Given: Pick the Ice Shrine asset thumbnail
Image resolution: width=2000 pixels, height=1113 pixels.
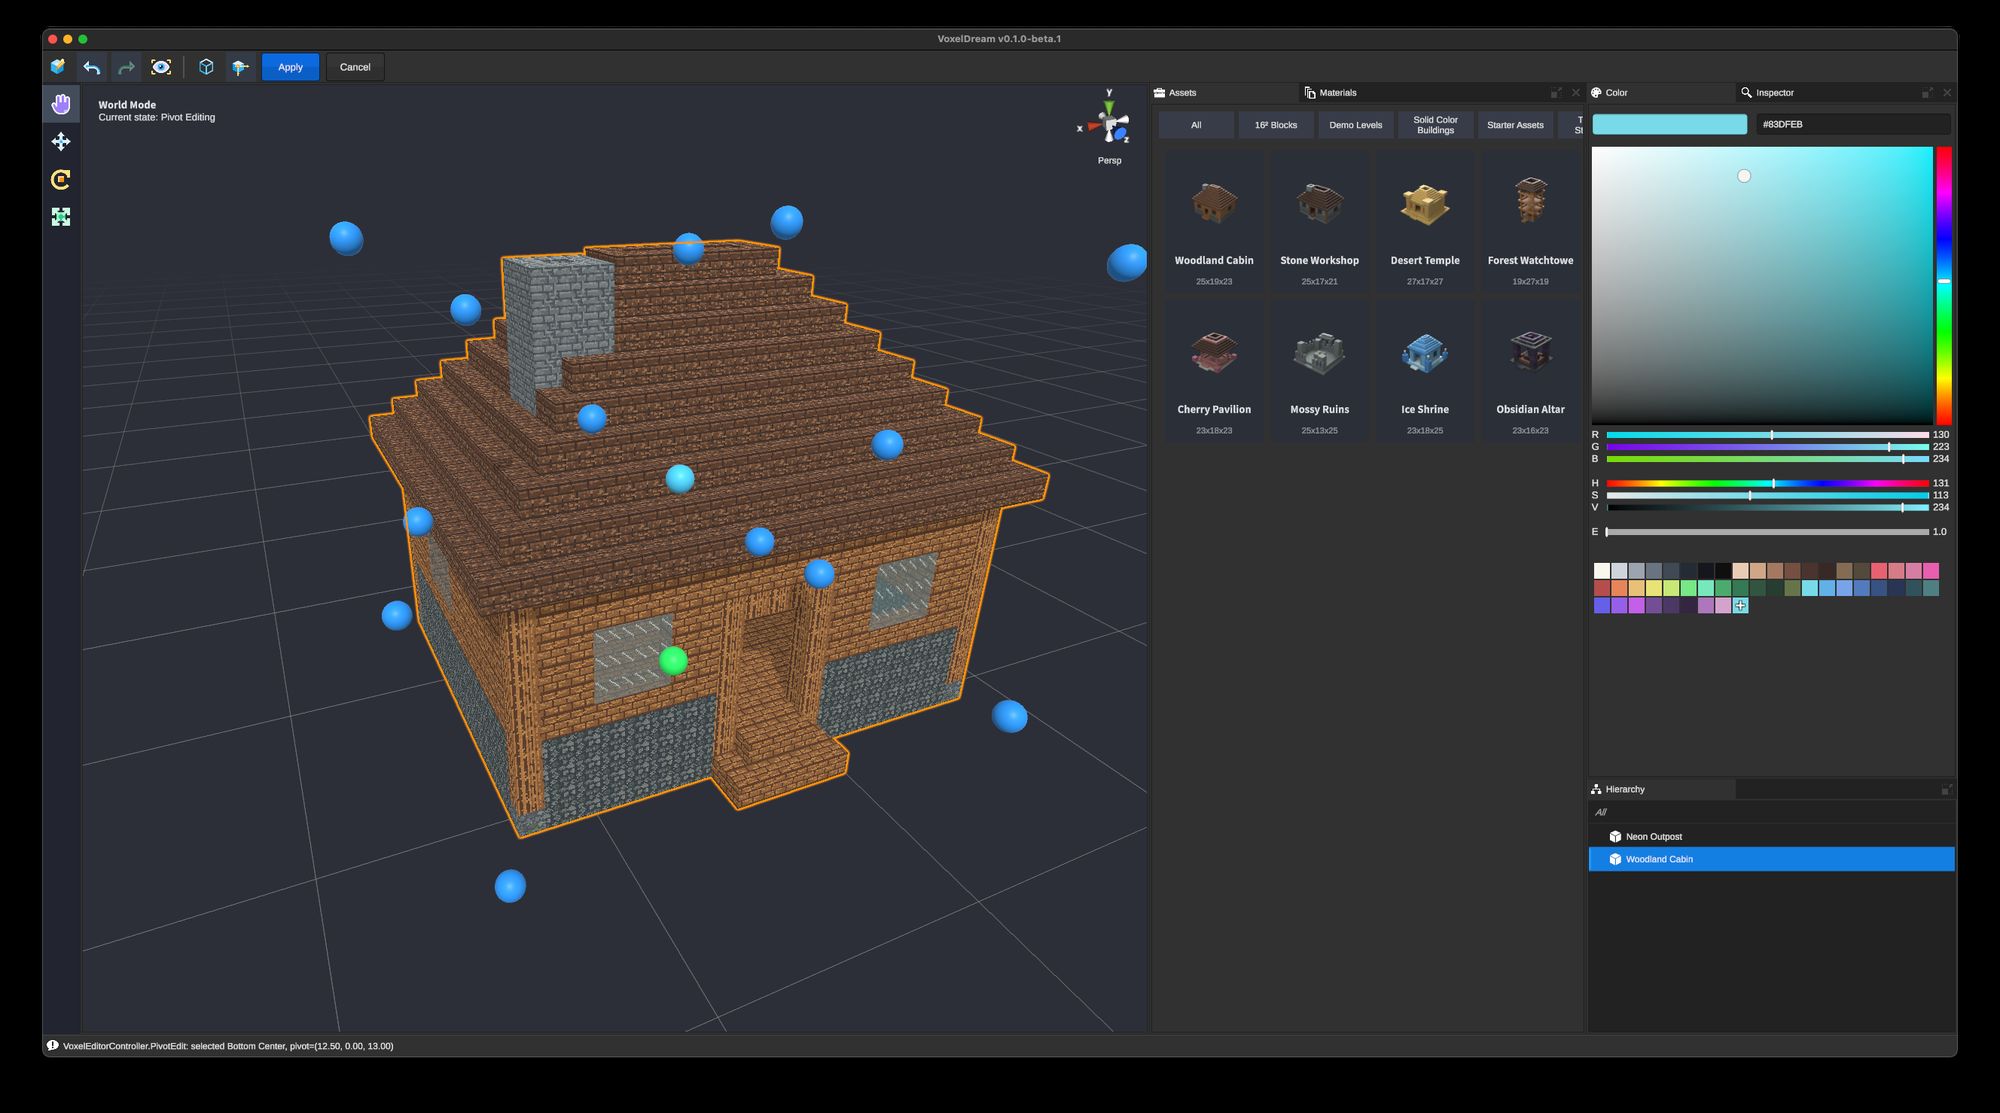Looking at the screenshot, I should (1425, 371).
